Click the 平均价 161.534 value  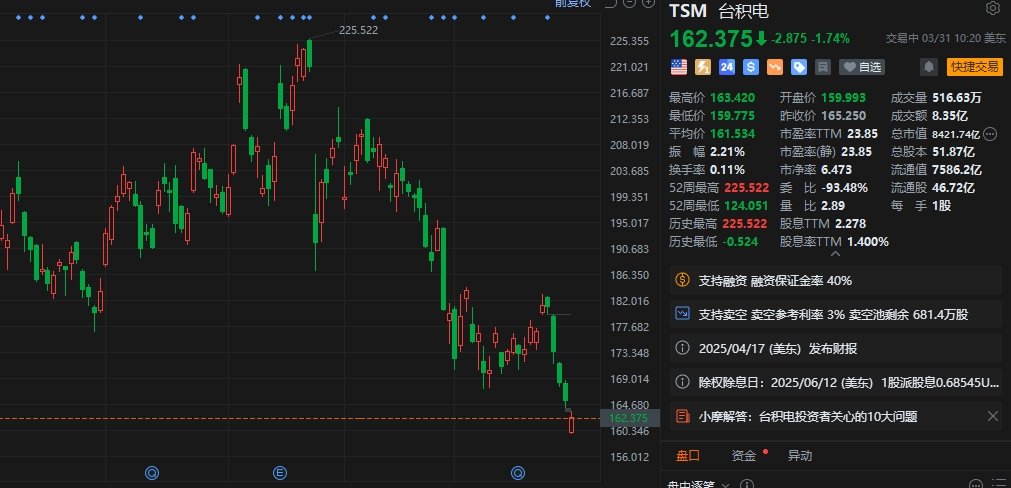pos(732,134)
